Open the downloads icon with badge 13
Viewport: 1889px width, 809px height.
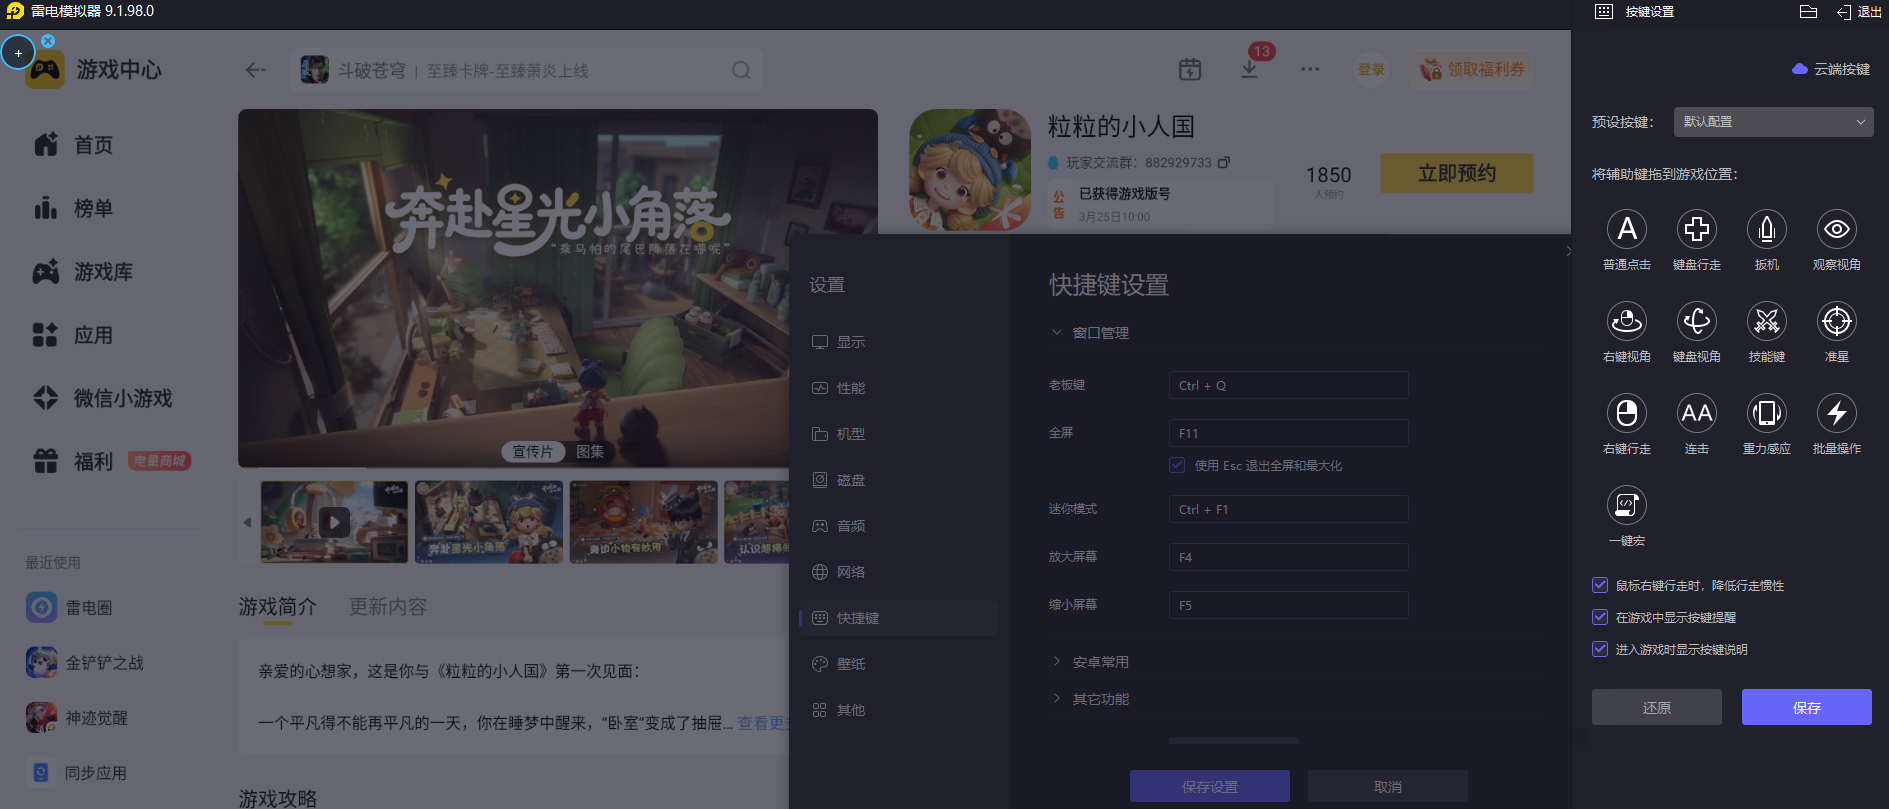click(1250, 69)
